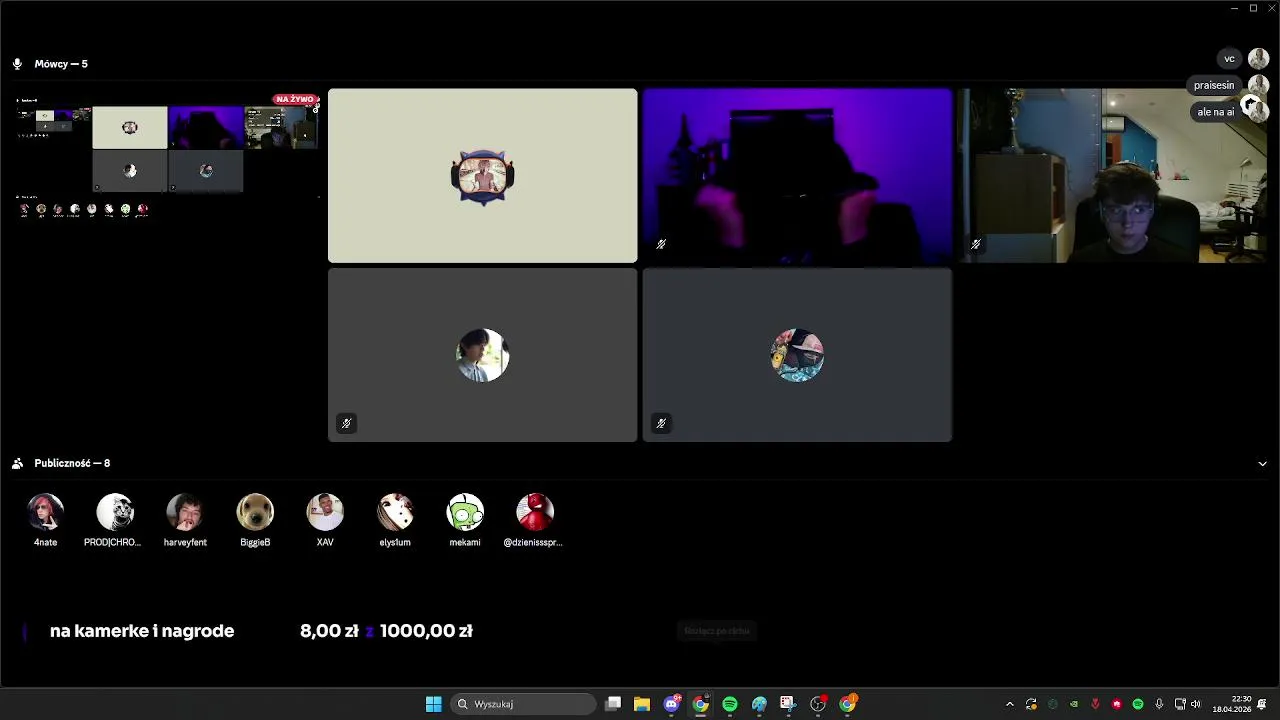1280x720 pixels.
Task: Click the NVIDIA tray icon
Action: (x=1074, y=704)
